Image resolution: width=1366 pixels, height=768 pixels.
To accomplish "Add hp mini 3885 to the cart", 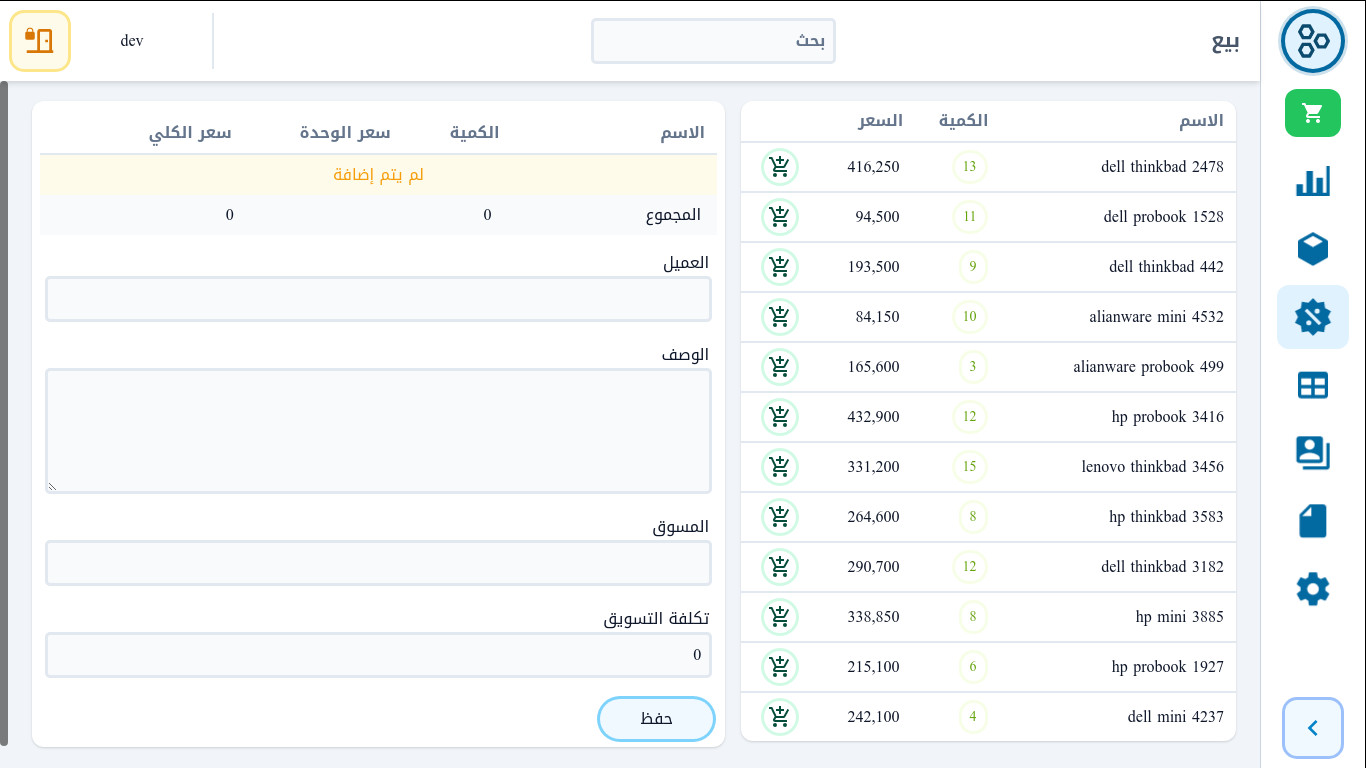I will click(780, 617).
